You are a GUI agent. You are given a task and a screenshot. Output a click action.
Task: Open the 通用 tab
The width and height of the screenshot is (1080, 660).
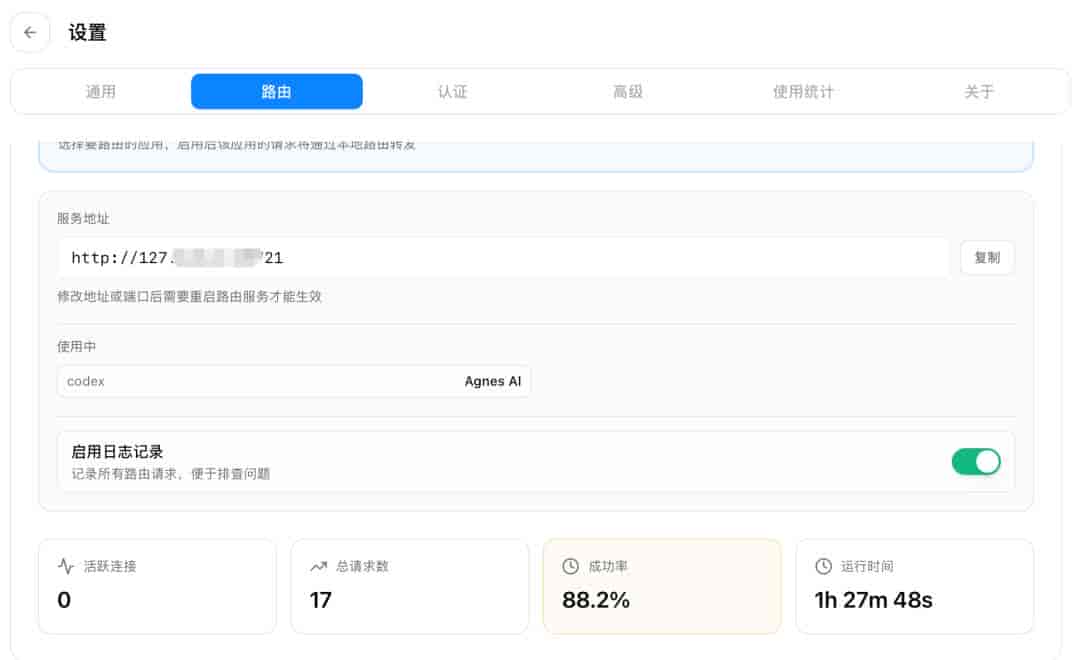pyautogui.click(x=101, y=92)
